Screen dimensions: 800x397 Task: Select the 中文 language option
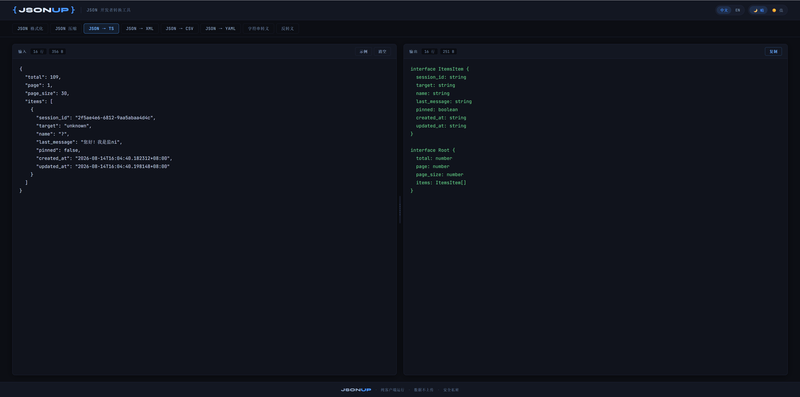(723, 10)
